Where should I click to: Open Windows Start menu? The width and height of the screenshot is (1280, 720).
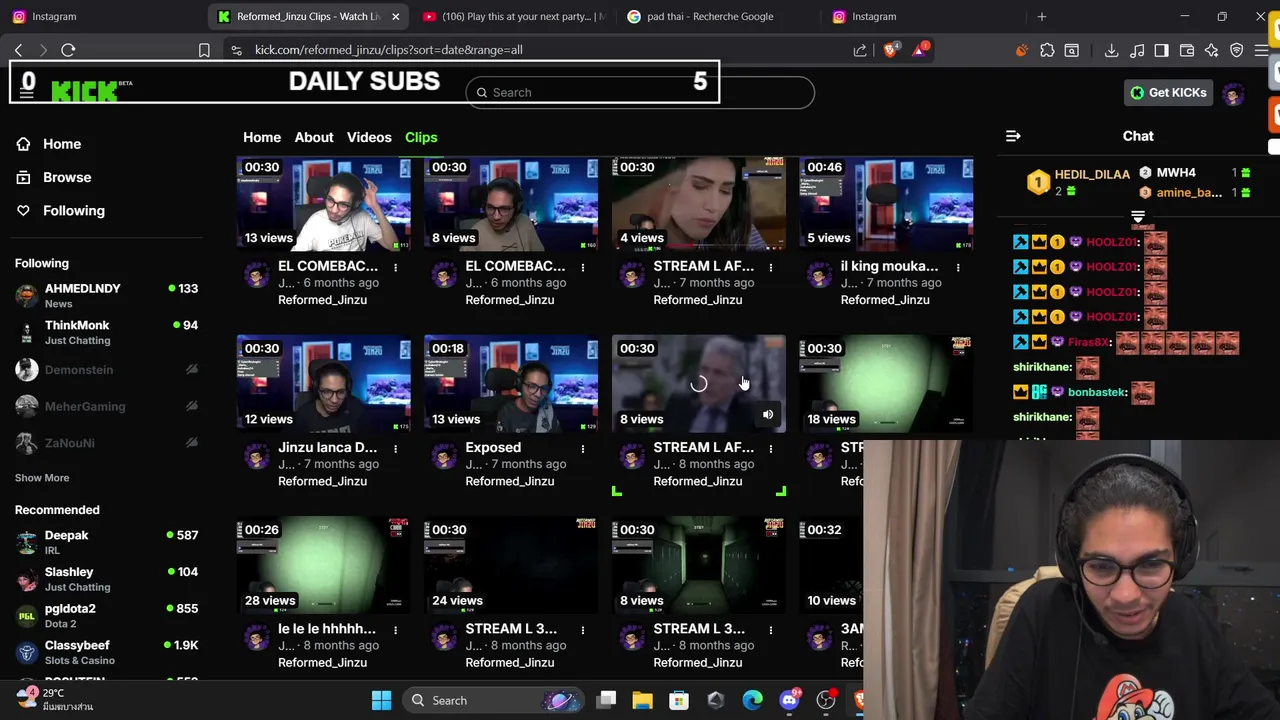[381, 700]
